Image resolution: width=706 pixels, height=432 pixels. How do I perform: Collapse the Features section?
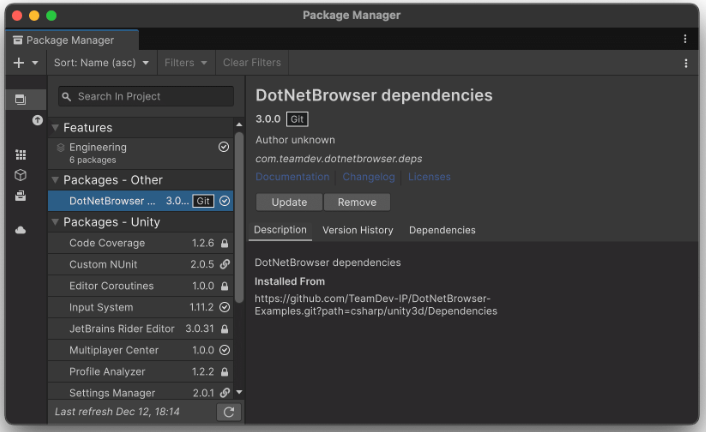[55, 127]
